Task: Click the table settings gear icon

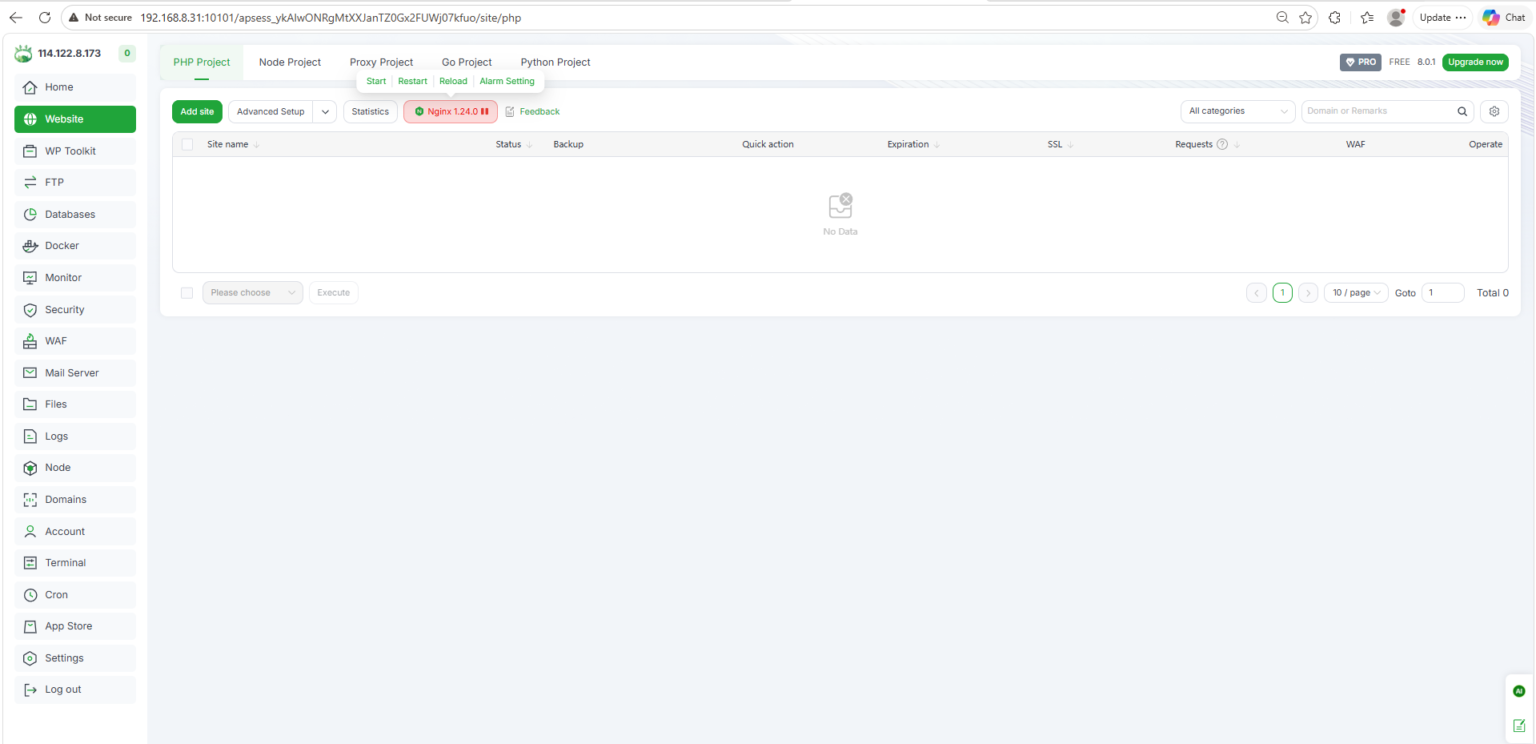Action: tap(1494, 111)
